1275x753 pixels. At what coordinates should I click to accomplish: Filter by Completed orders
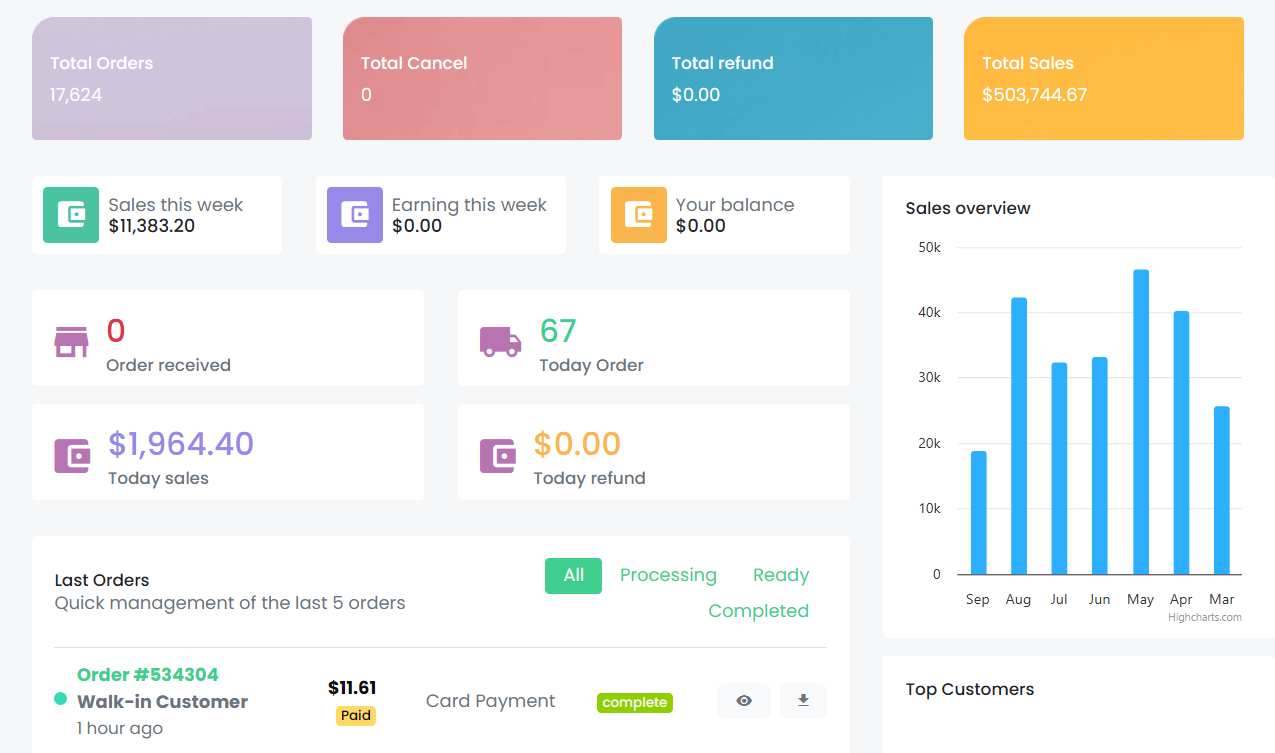point(758,611)
